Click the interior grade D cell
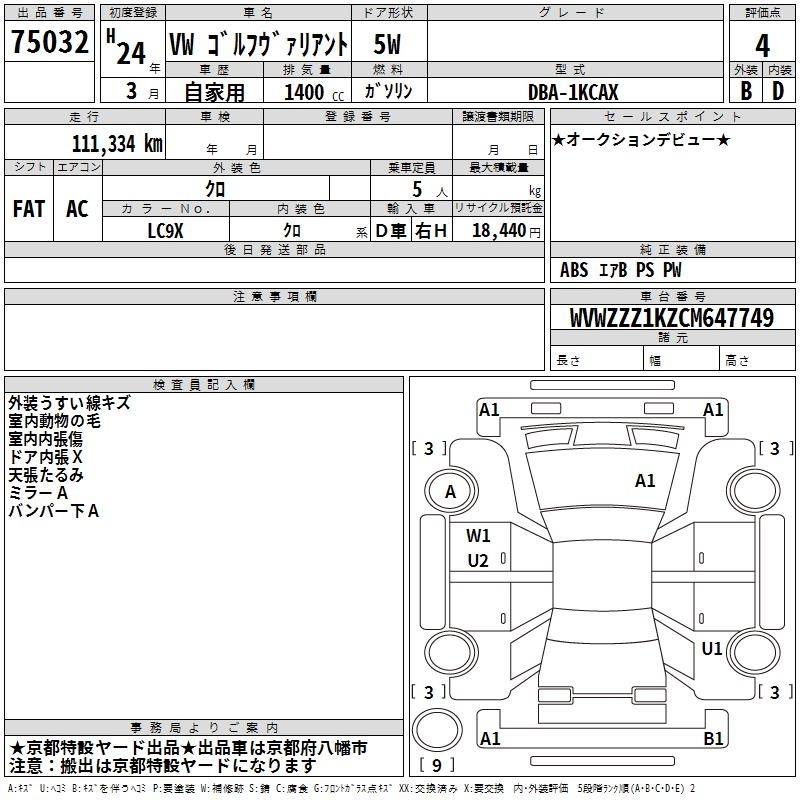 click(x=778, y=90)
